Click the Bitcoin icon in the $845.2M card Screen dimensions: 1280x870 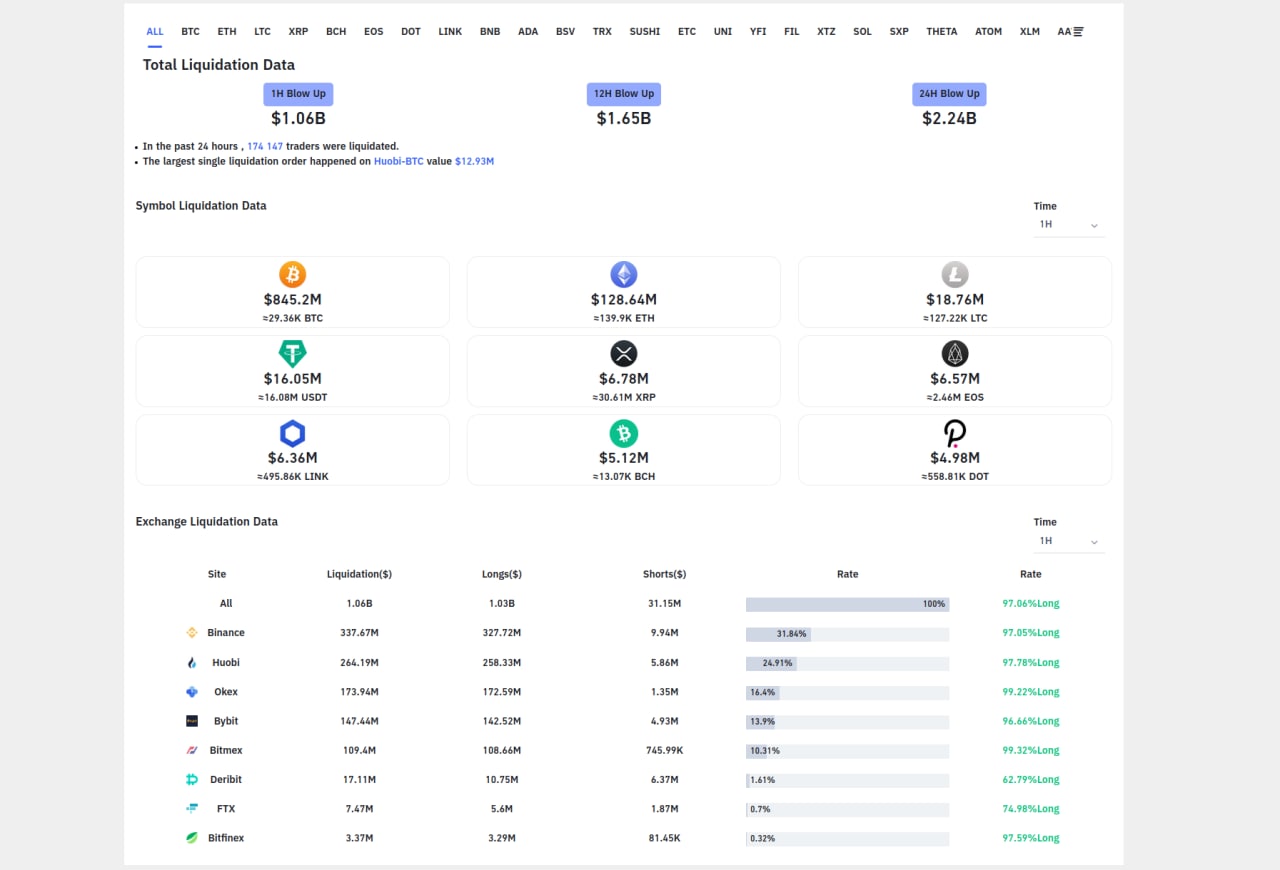pyautogui.click(x=292, y=274)
